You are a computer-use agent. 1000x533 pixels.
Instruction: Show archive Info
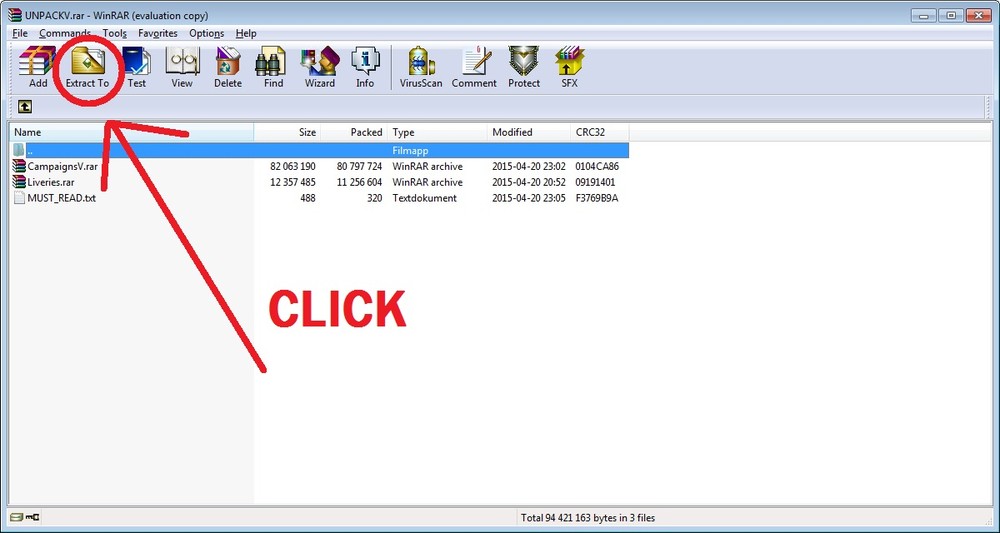tap(365, 67)
